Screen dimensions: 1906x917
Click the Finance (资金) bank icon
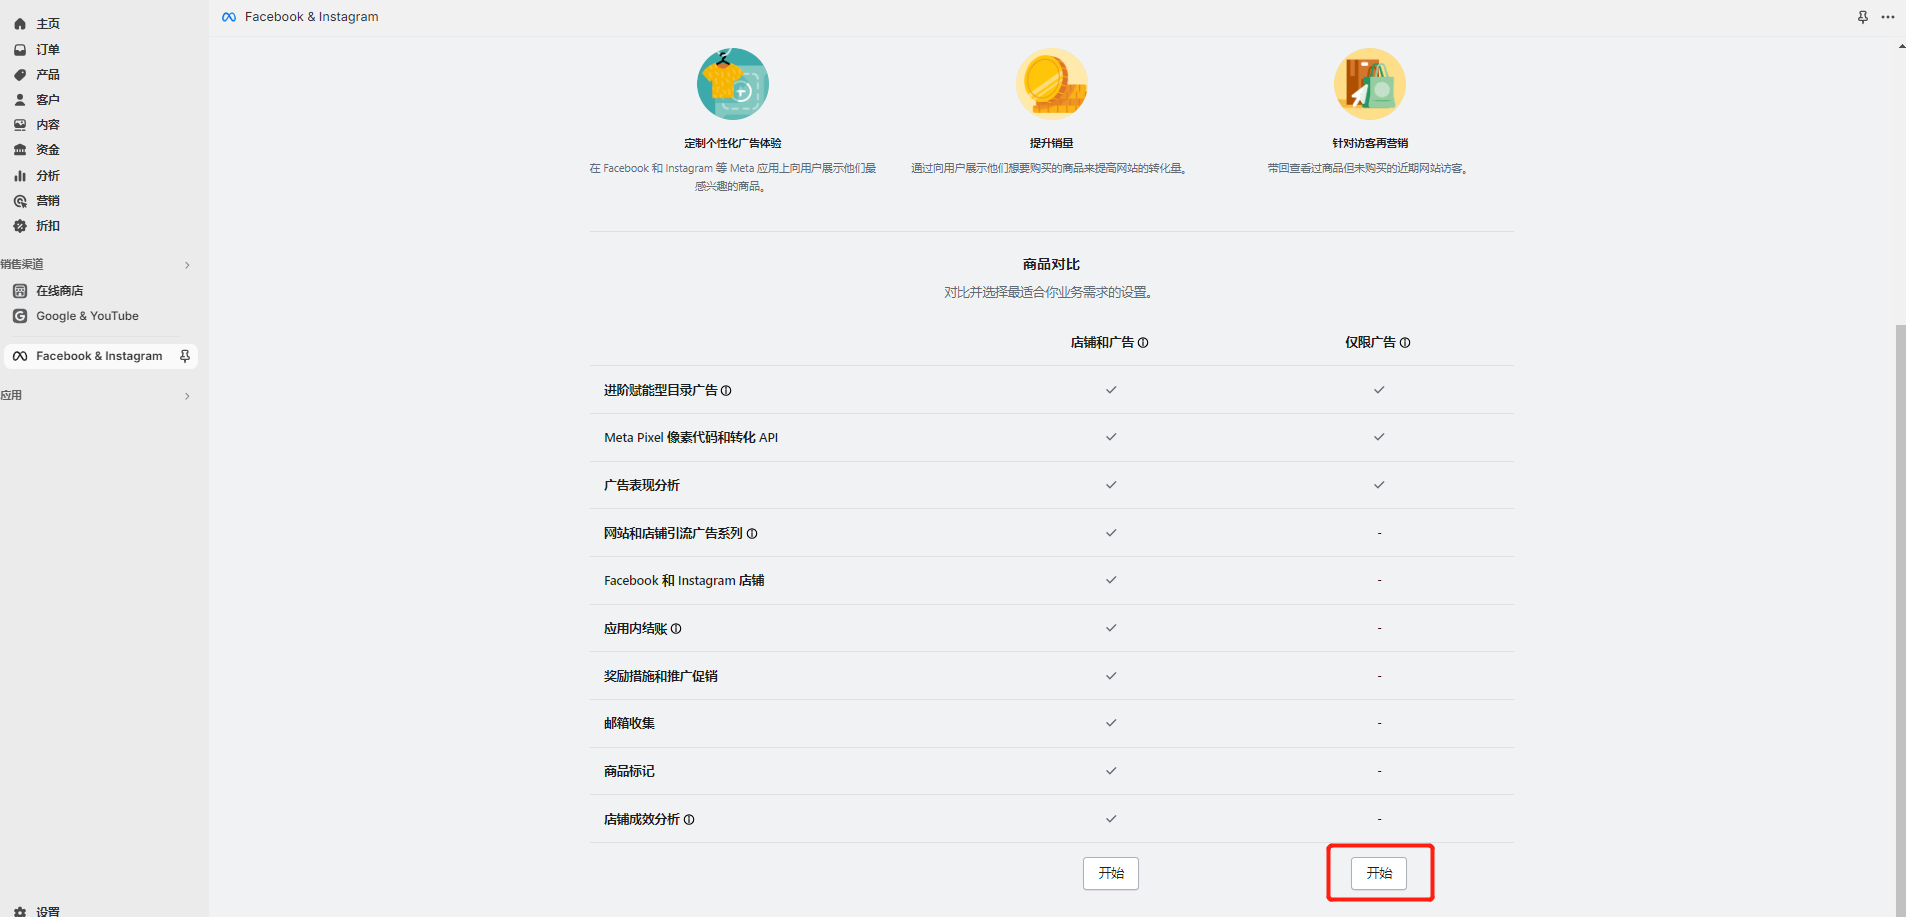[20, 150]
